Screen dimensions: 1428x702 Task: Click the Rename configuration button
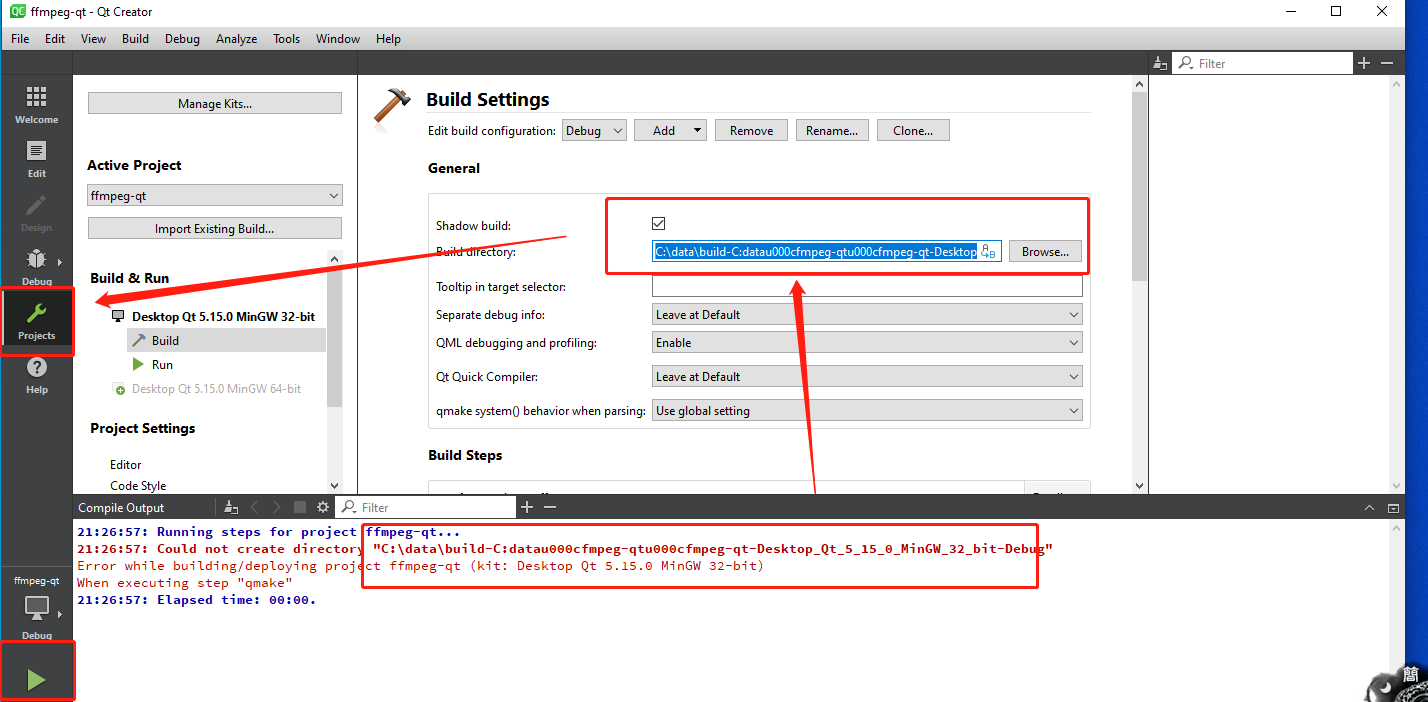coord(832,131)
